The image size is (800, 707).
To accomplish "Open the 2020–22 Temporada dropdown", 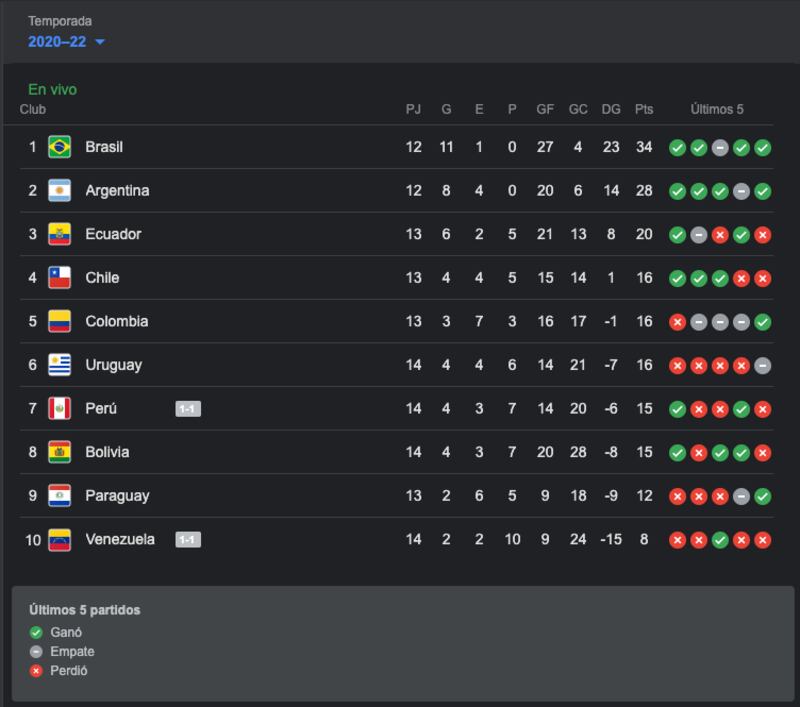I will (66, 41).
